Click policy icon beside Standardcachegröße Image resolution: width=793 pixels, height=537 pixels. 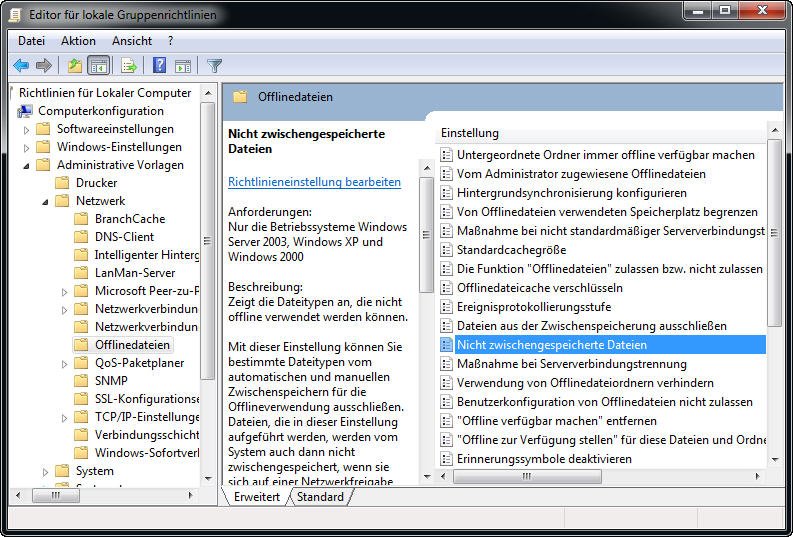446,250
